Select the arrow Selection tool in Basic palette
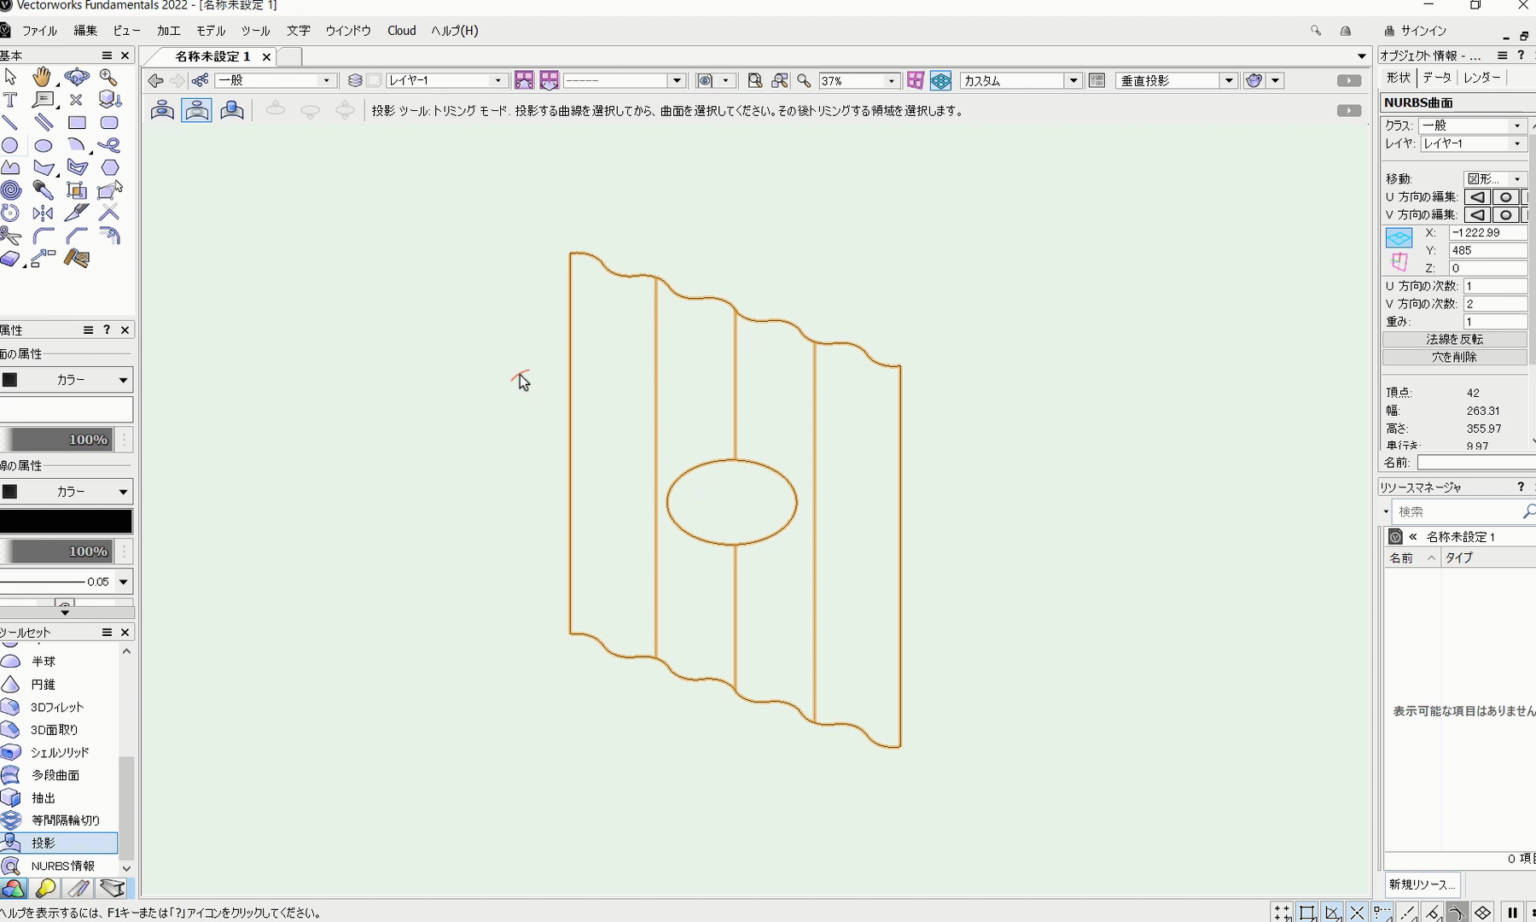The width and height of the screenshot is (1536, 922). click(10, 77)
